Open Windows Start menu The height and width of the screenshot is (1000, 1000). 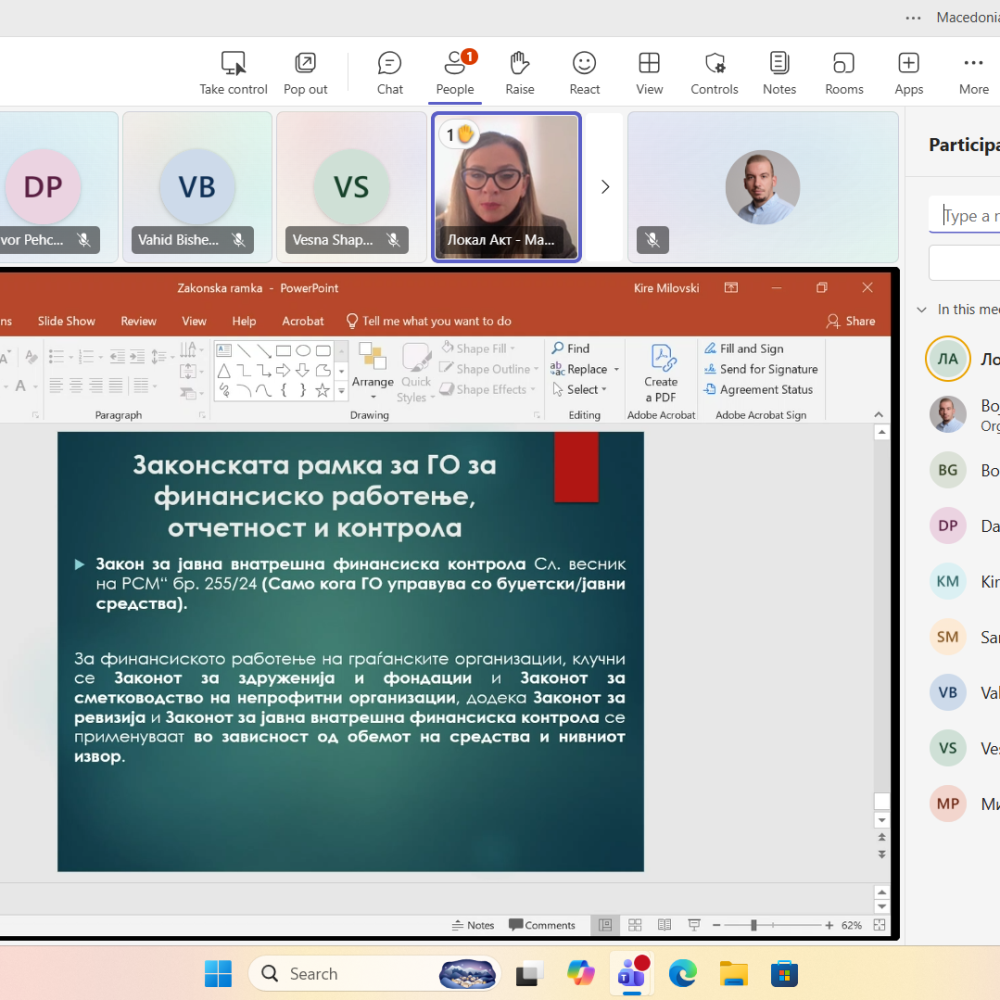tap(218, 973)
